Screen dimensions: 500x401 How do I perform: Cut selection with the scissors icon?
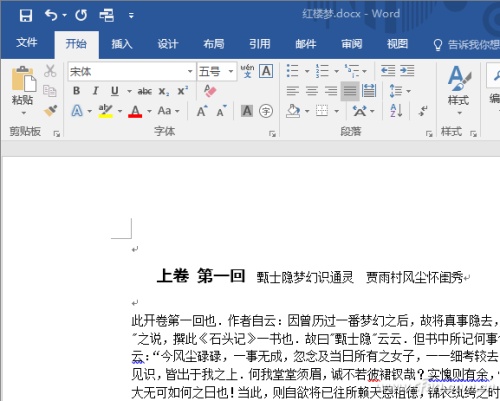pyautogui.click(x=50, y=71)
